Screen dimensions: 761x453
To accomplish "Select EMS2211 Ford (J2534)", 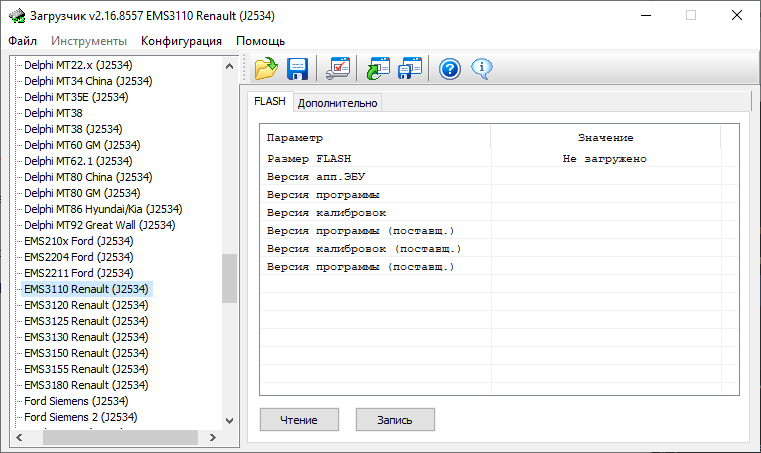I will (79, 273).
